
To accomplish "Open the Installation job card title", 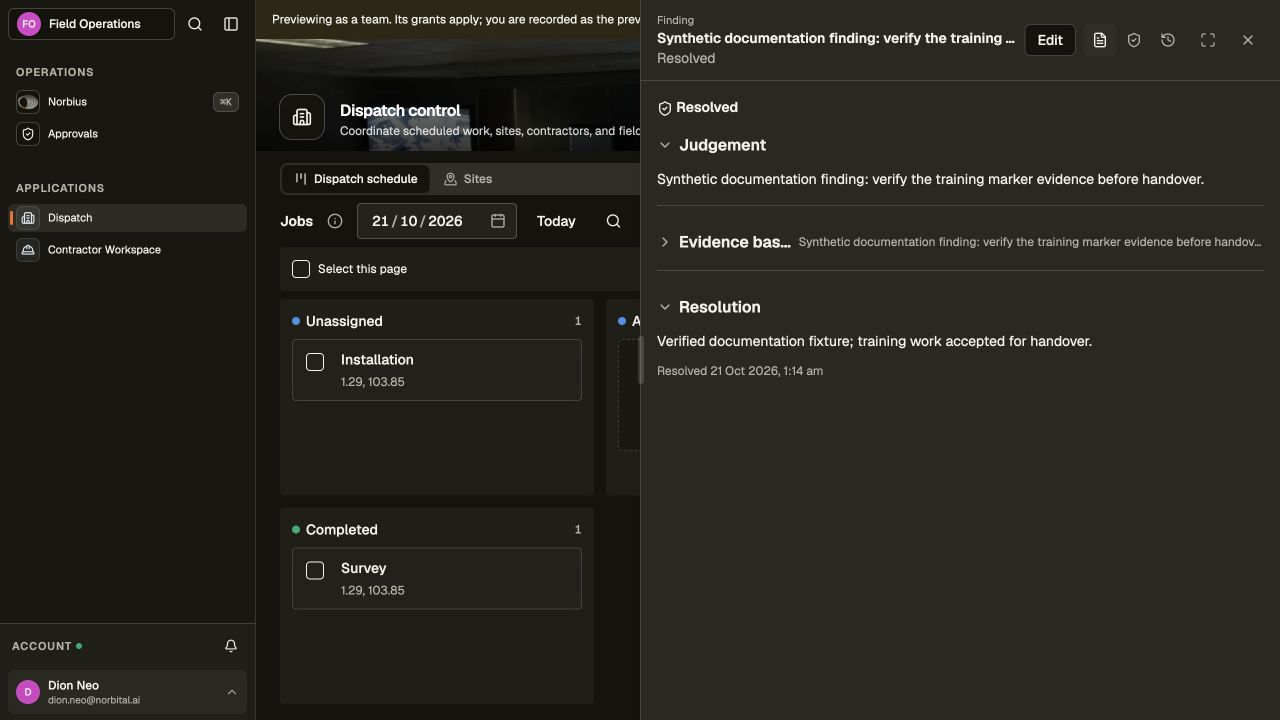I will (377, 360).
